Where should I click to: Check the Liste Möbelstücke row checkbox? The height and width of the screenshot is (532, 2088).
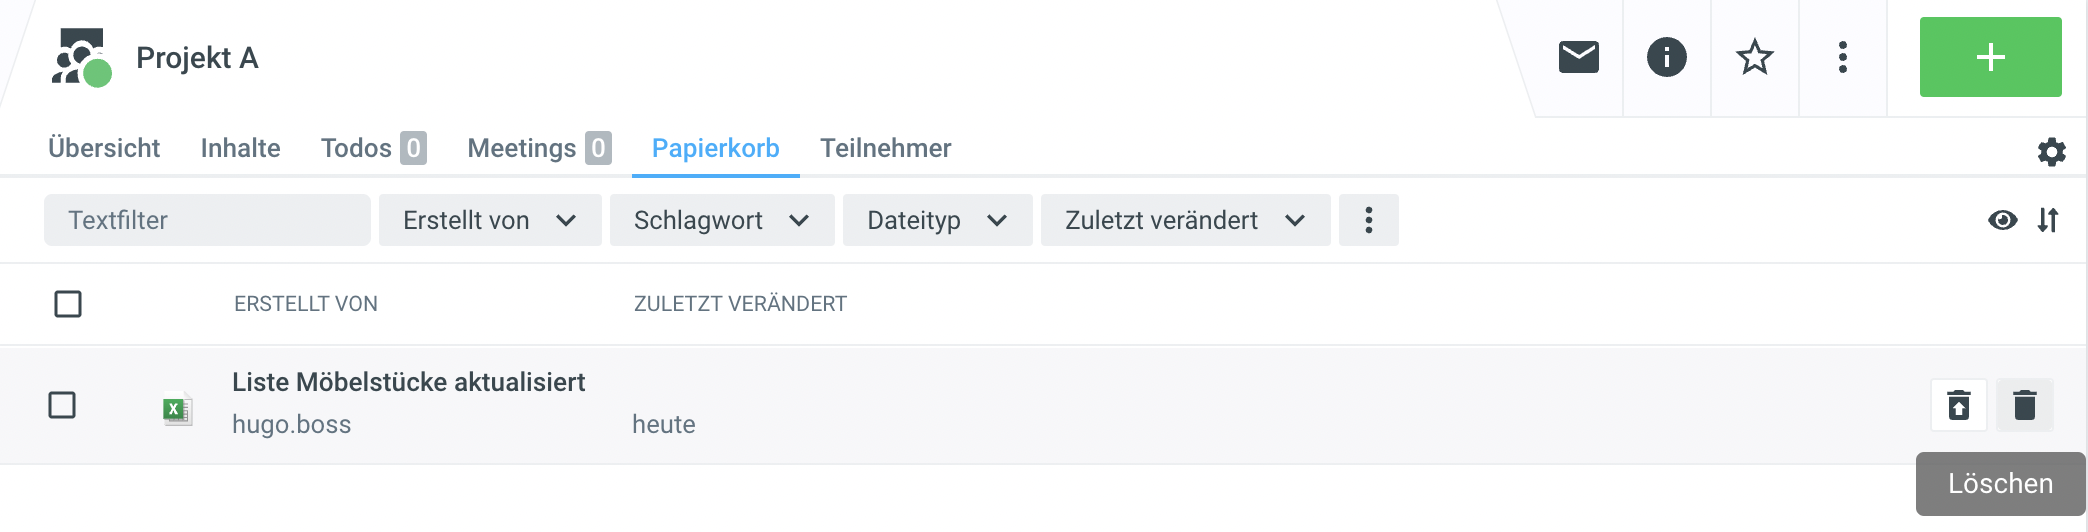(x=62, y=405)
